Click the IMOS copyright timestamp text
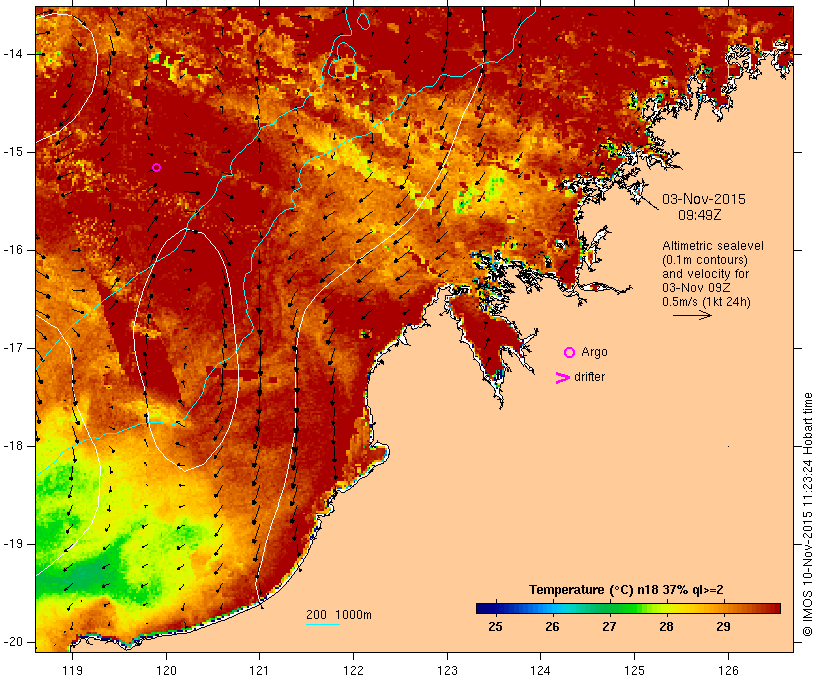 (x=807, y=515)
